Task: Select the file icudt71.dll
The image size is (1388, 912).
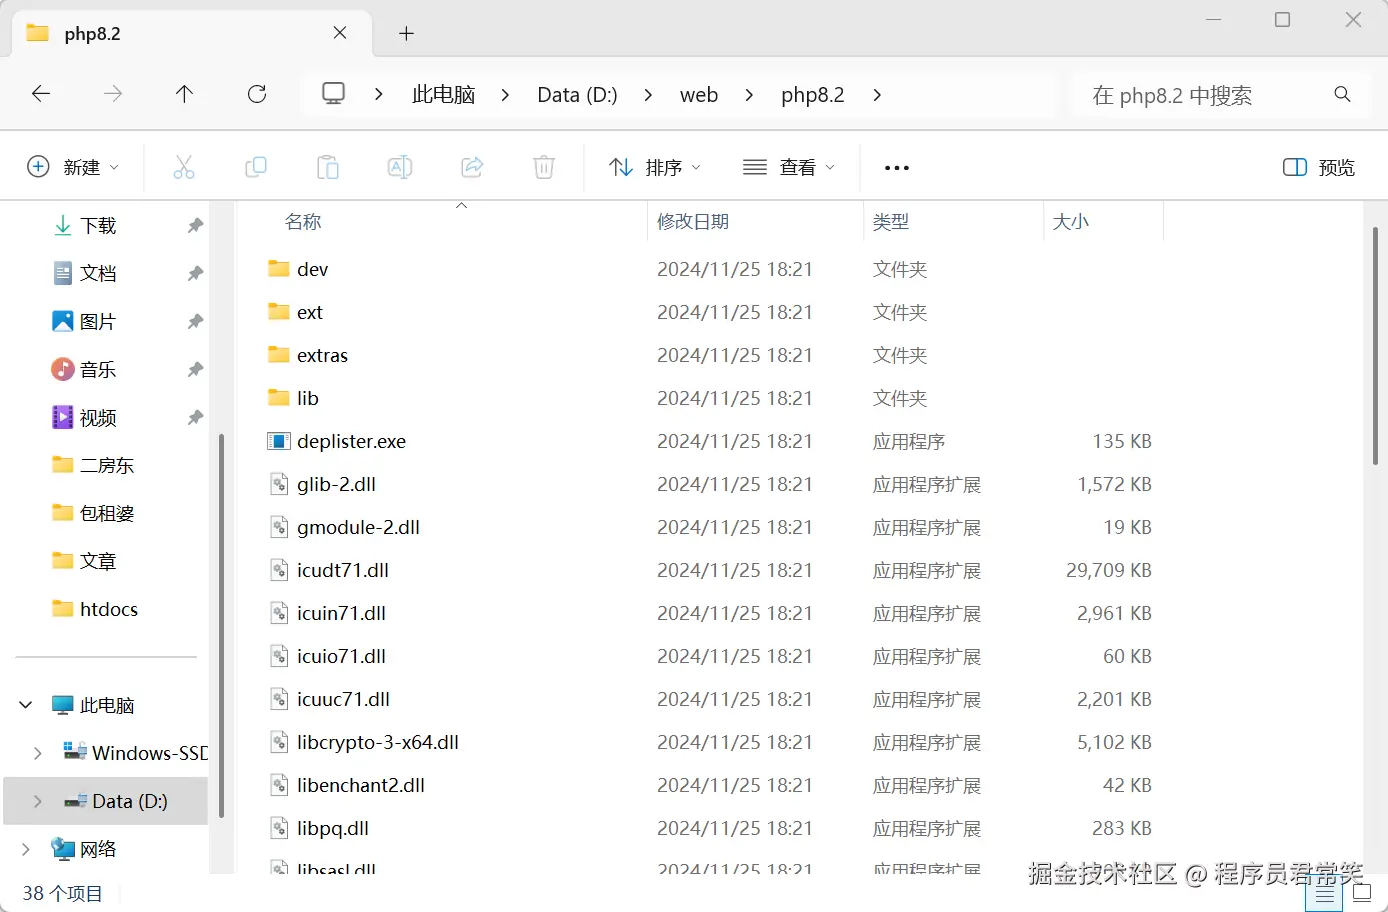Action: point(343,570)
